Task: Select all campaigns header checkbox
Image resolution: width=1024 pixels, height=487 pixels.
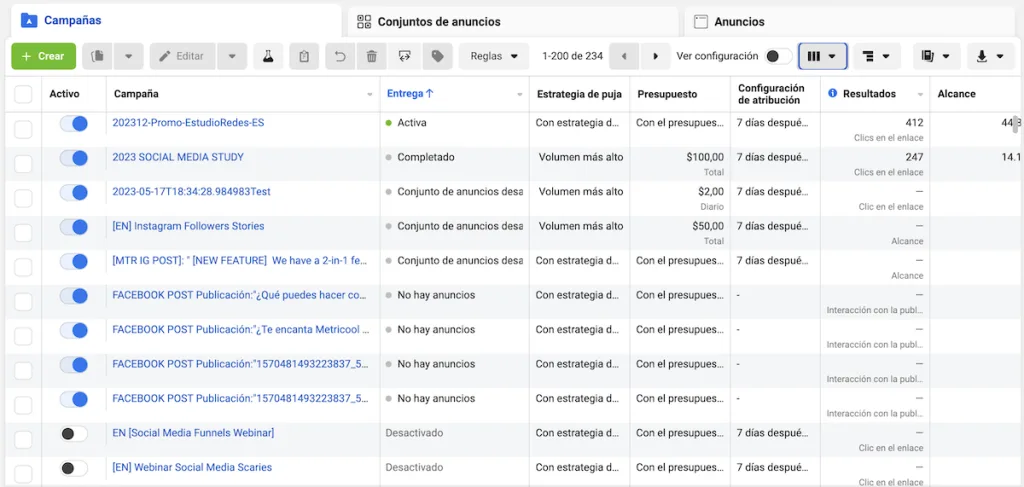Action: (23, 94)
